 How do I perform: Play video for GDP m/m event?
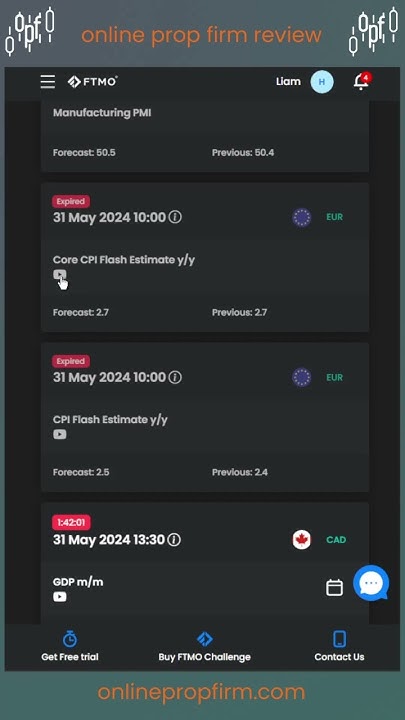click(60, 596)
